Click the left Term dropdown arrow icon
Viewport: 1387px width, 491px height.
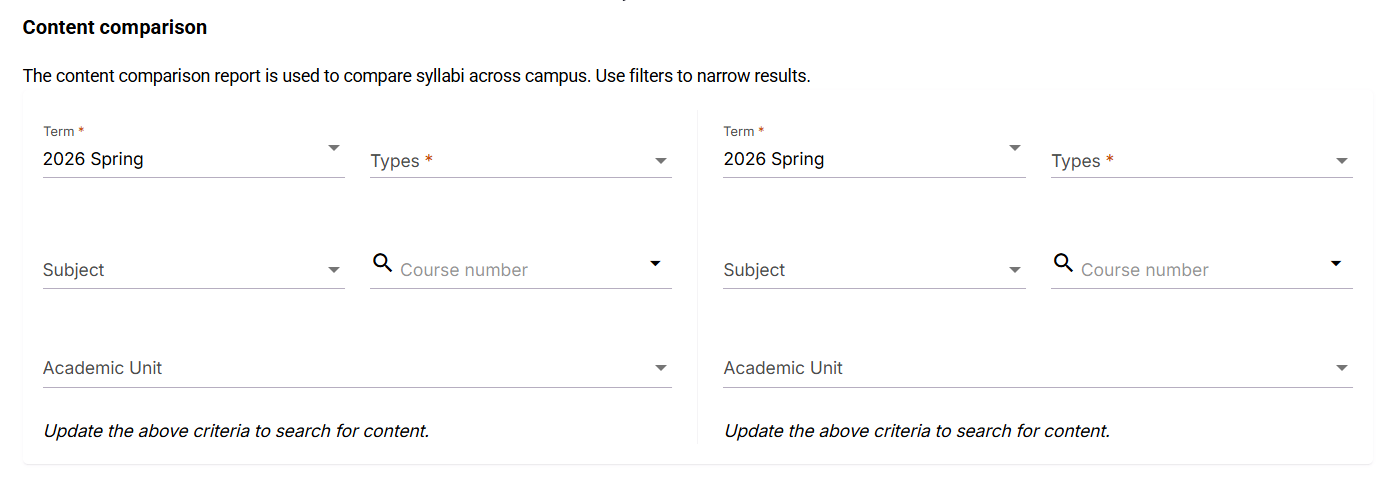(x=334, y=148)
